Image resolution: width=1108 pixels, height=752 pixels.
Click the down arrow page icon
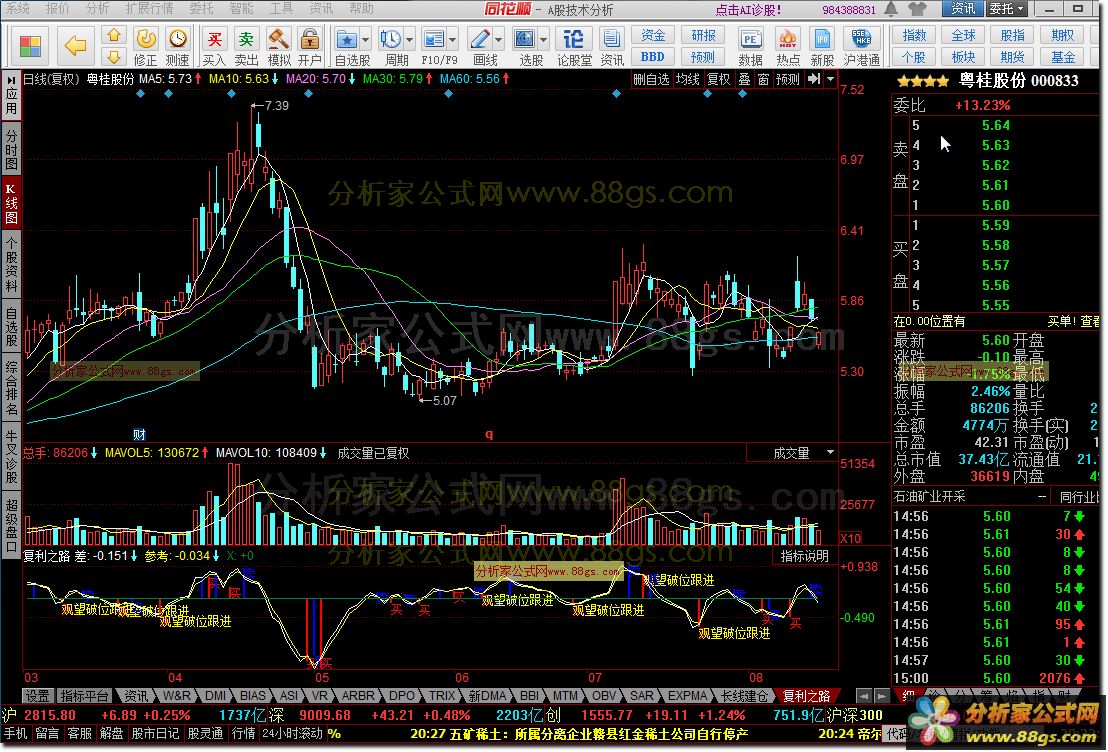pyautogui.click(x=114, y=57)
